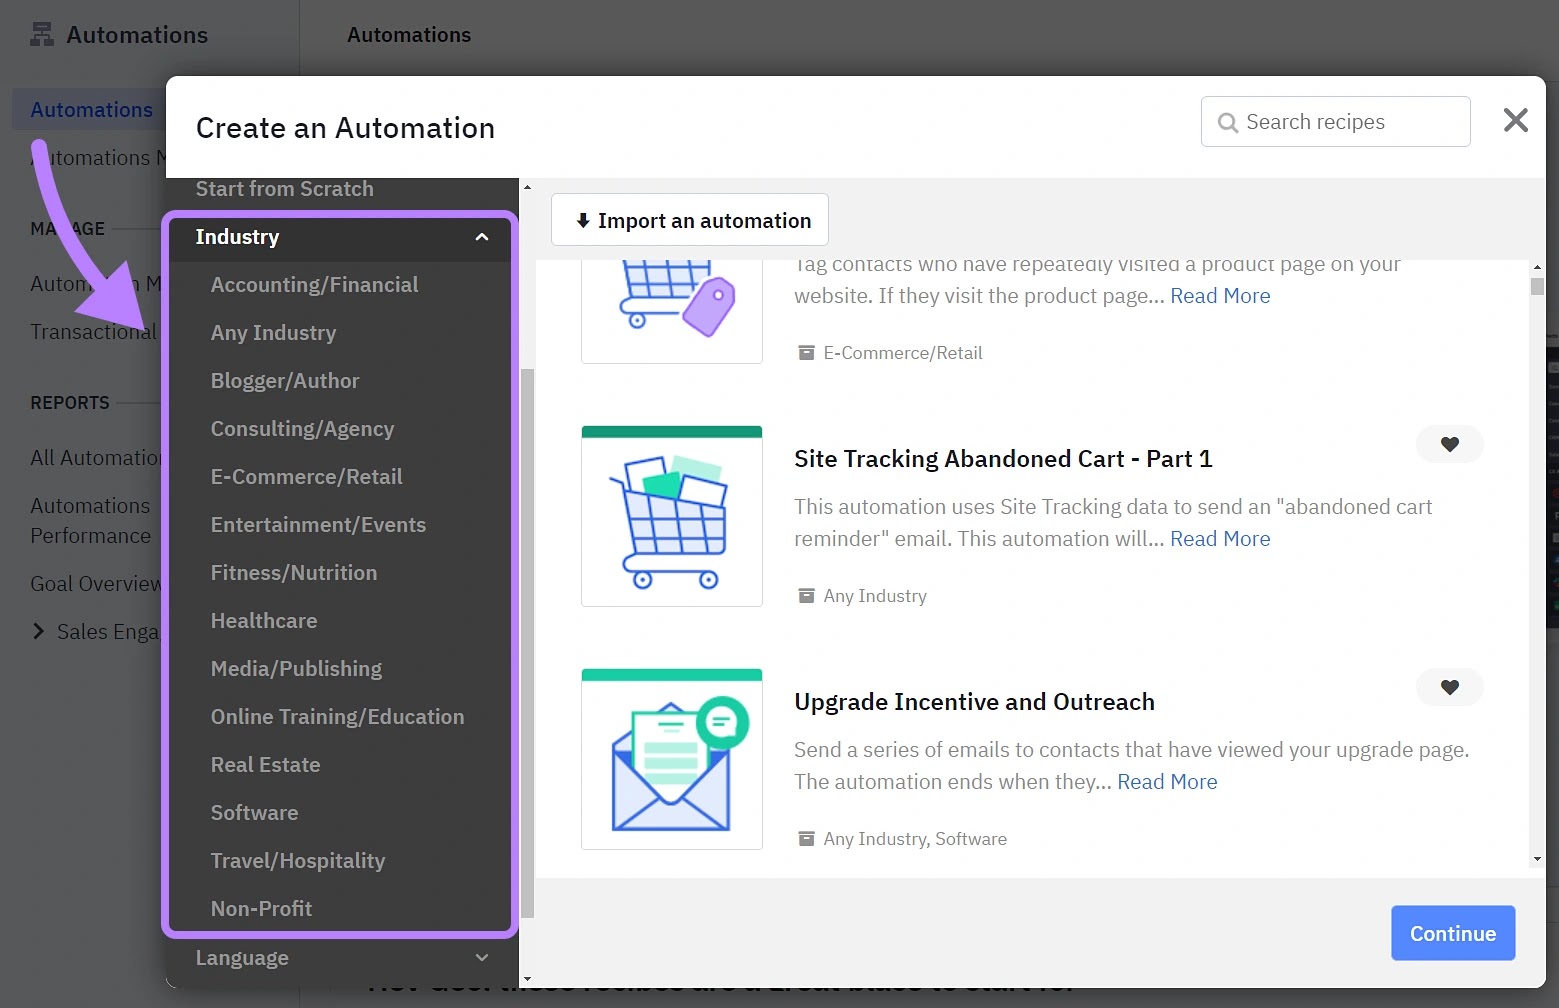Expand the Sales Engagement section in sidebar
The image size is (1559, 1008).
point(38,631)
